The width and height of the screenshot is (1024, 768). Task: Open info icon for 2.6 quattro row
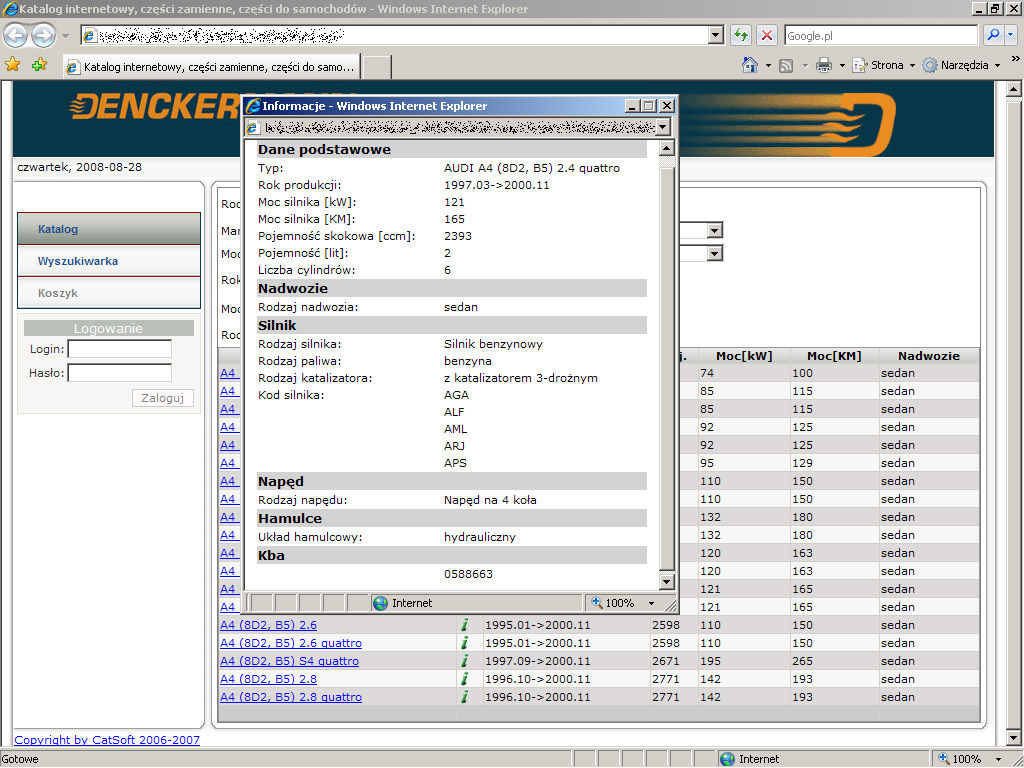(x=464, y=643)
